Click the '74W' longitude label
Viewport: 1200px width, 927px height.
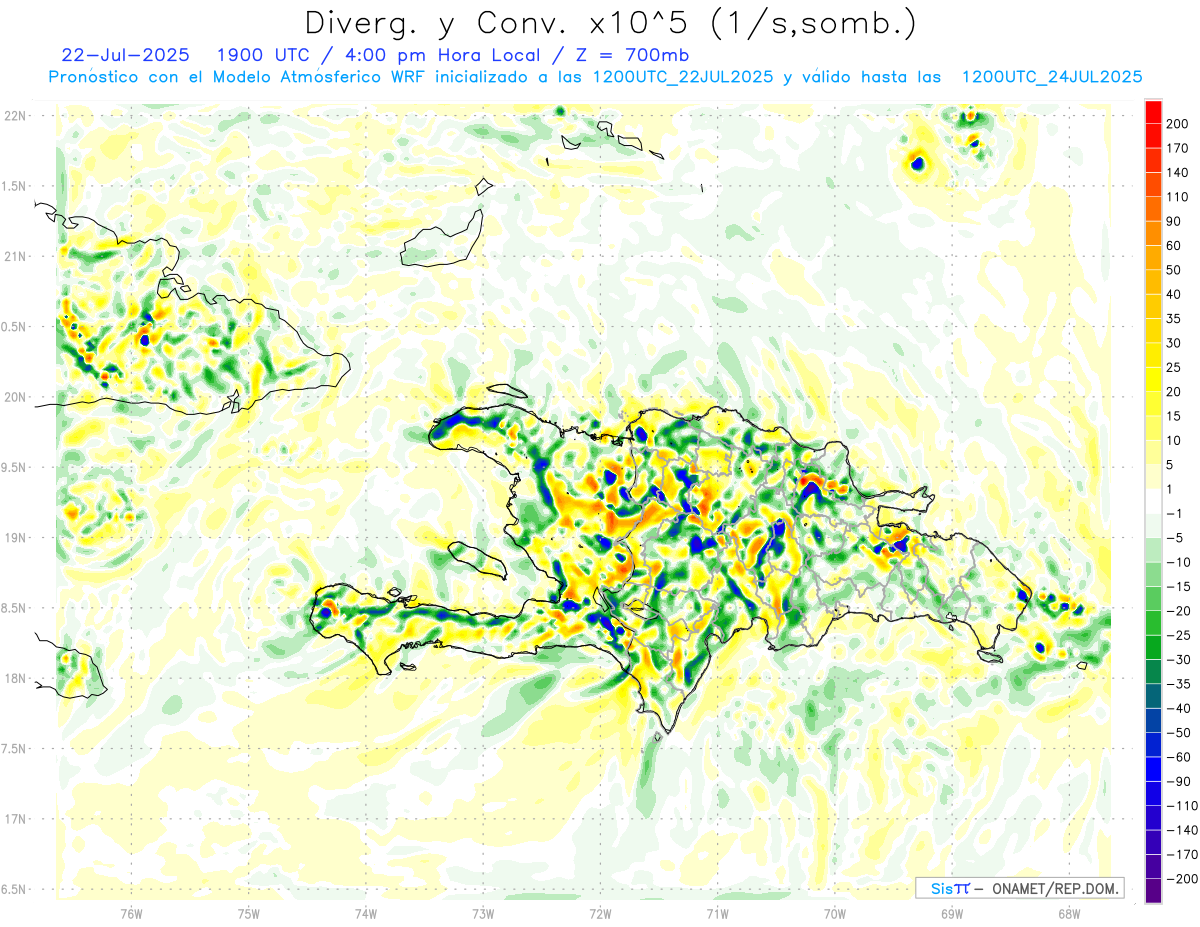click(365, 912)
